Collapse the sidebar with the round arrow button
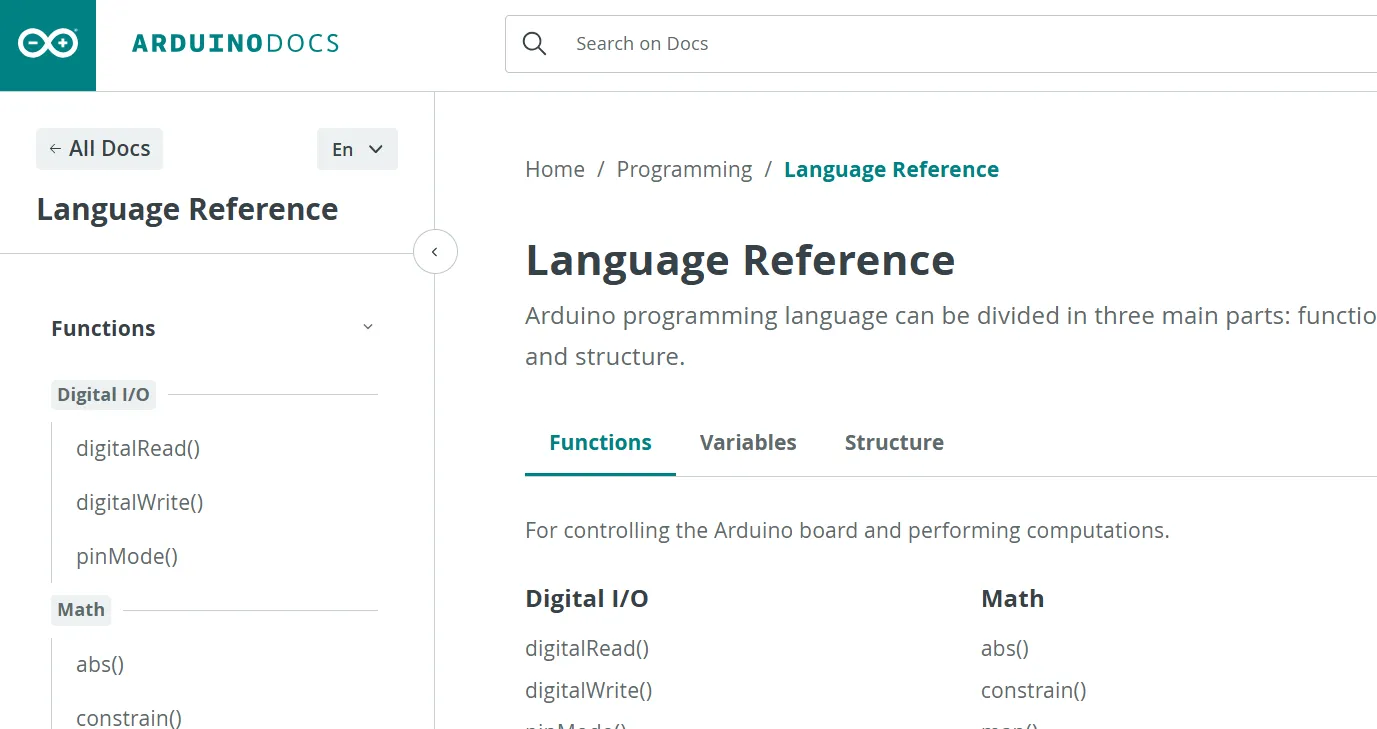The height and width of the screenshot is (729, 1377). 435,252
